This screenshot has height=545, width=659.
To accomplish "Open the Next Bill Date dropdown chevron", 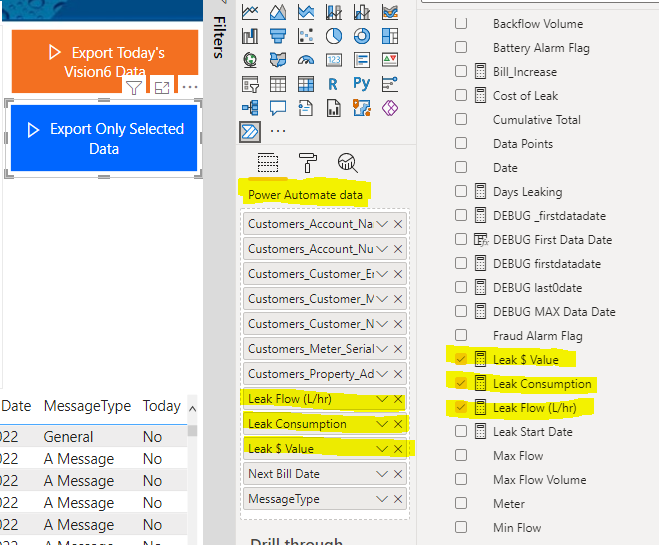I will click(x=382, y=474).
